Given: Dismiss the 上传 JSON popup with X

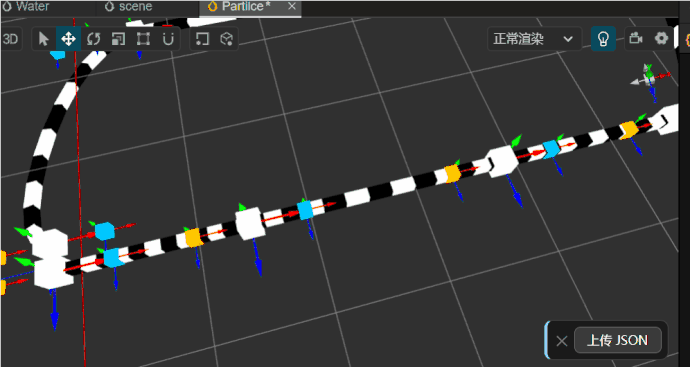Looking at the screenshot, I should coord(562,341).
